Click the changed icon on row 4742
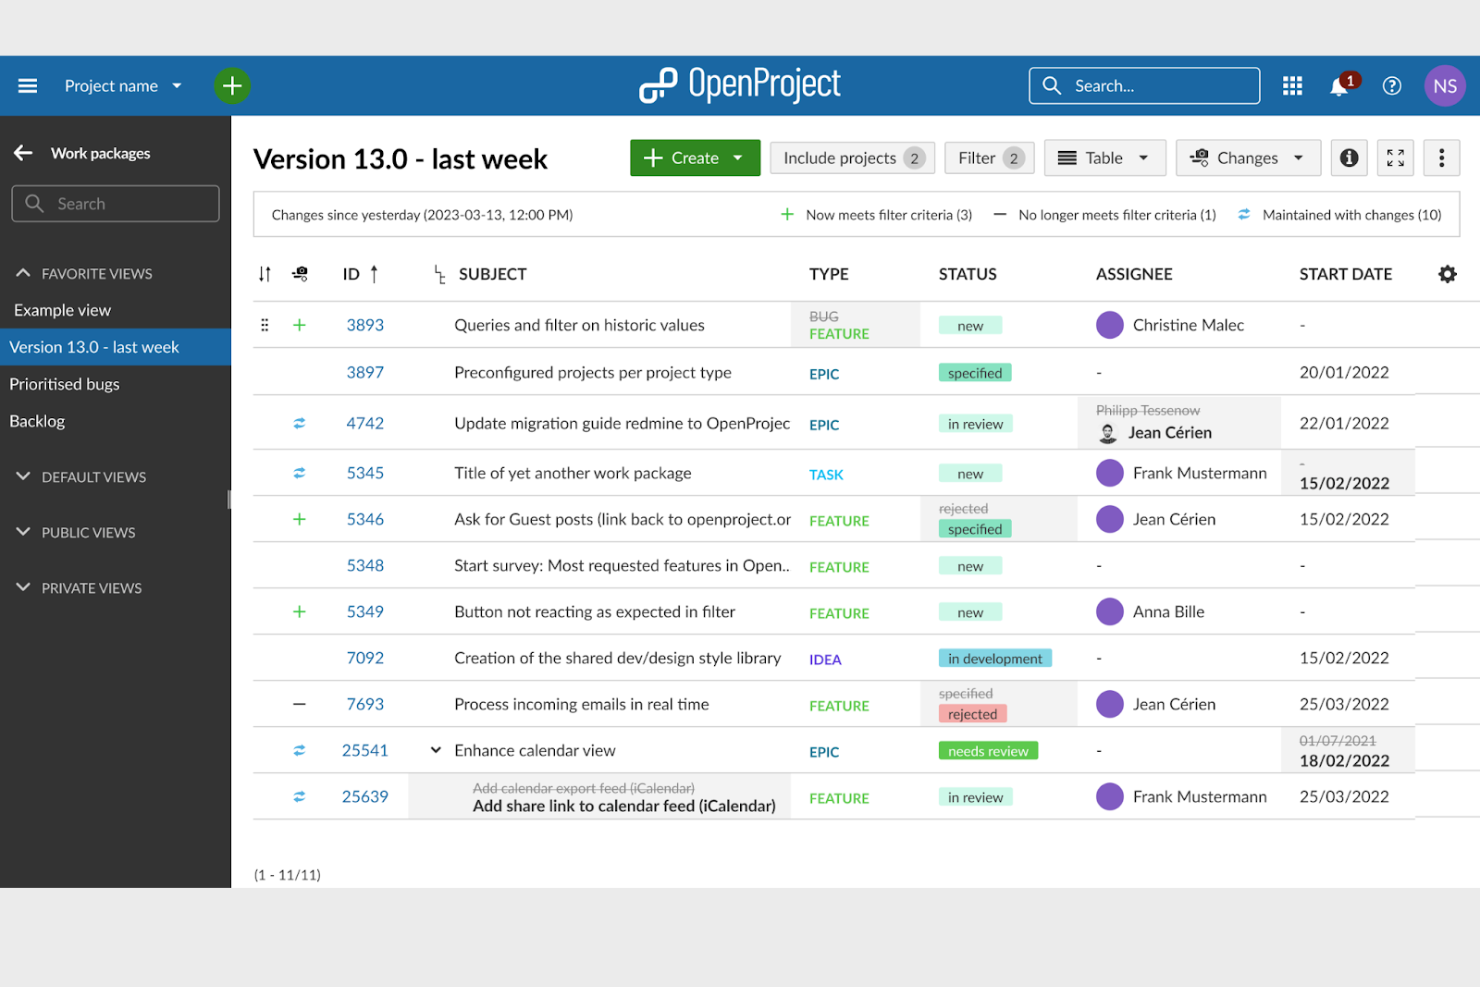Viewport: 1480px width, 987px height. 299,423
